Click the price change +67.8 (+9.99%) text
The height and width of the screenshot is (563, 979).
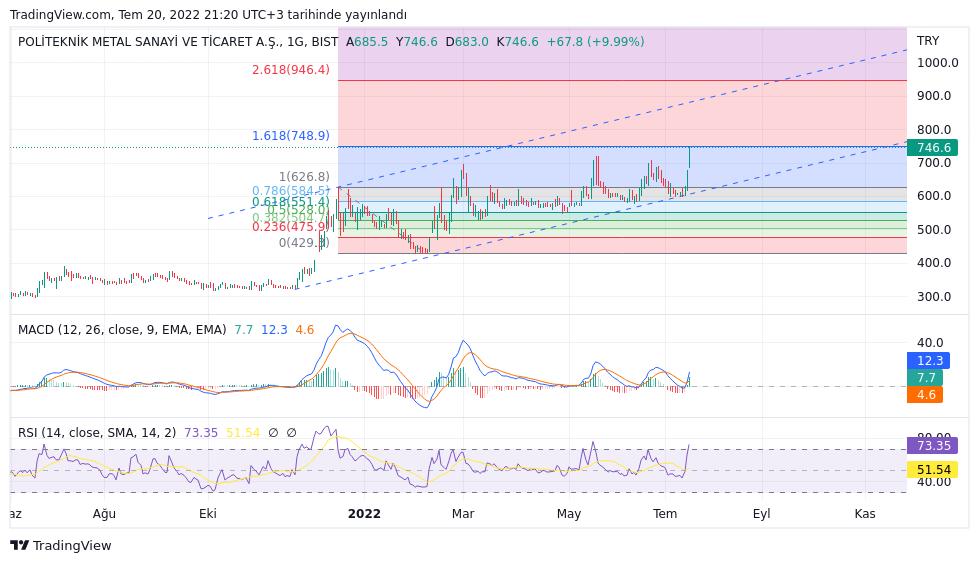(x=596, y=42)
